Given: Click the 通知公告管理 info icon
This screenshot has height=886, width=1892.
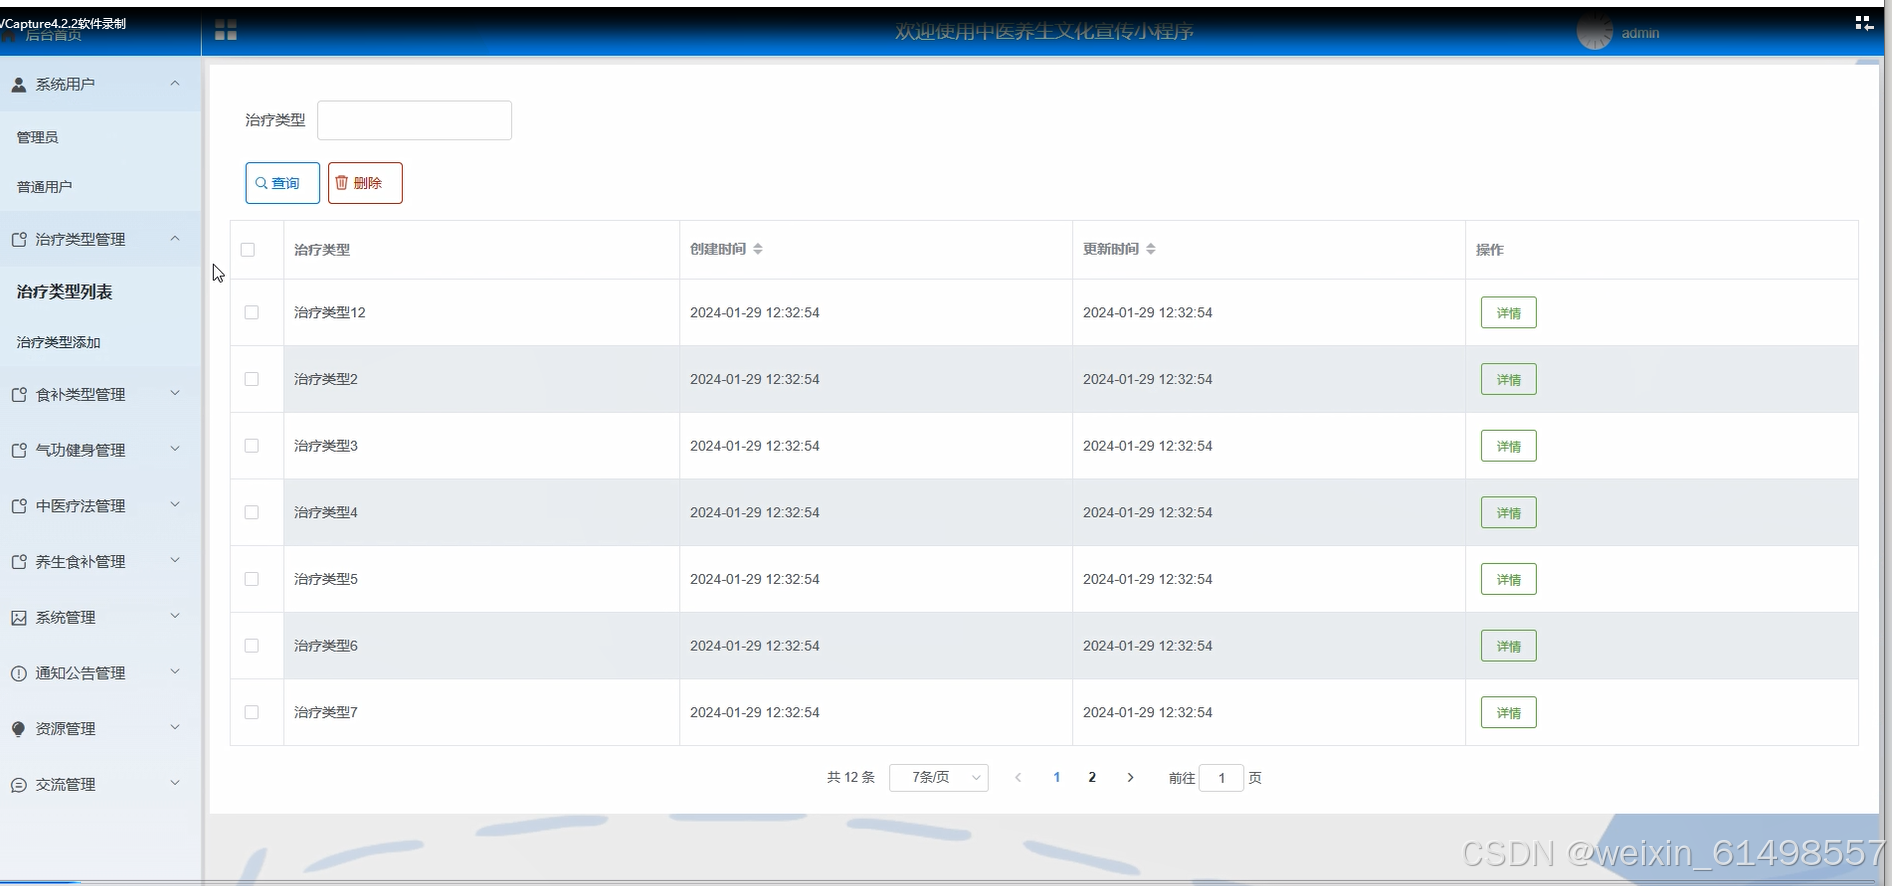Looking at the screenshot, I should pos(19,674).
